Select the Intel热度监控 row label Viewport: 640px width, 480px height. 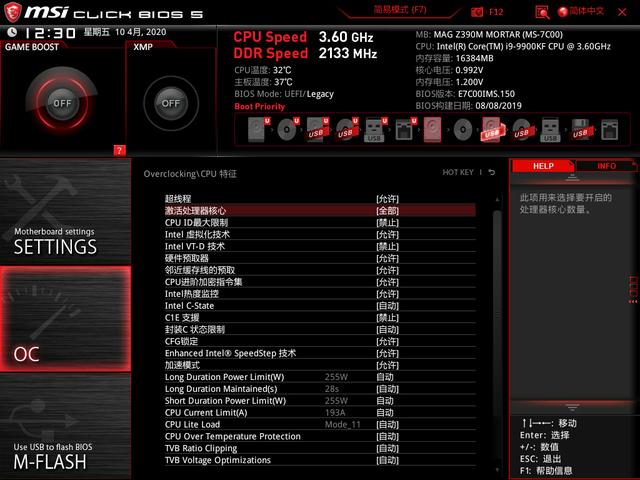tap(191, 293)
